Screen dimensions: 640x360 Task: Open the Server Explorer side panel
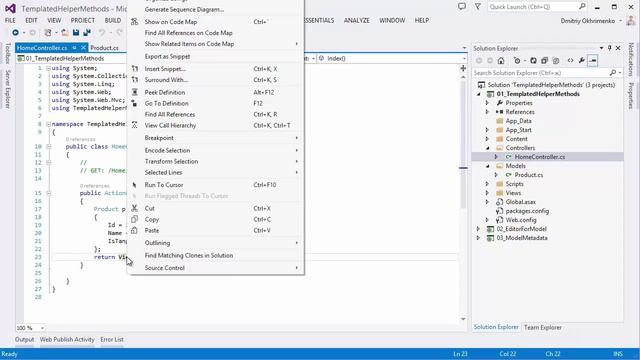click(x=7, y=89)
